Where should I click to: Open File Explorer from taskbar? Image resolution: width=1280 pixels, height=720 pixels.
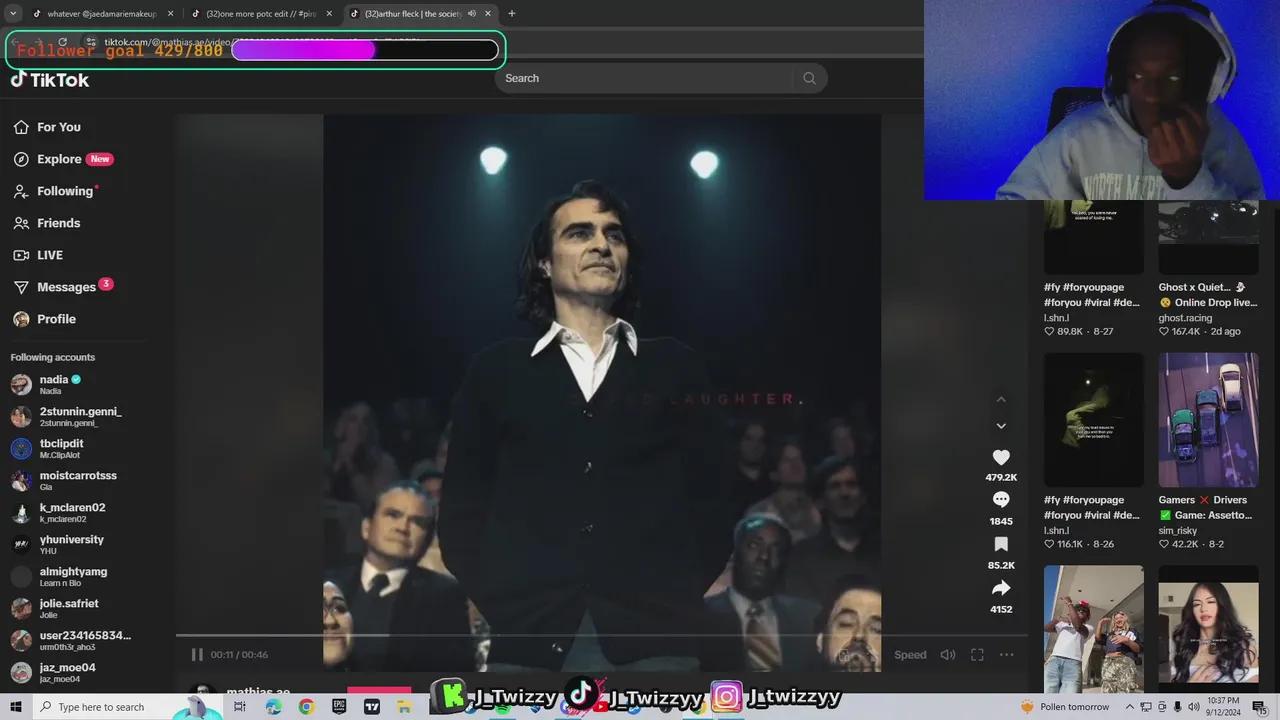point(405,707)
